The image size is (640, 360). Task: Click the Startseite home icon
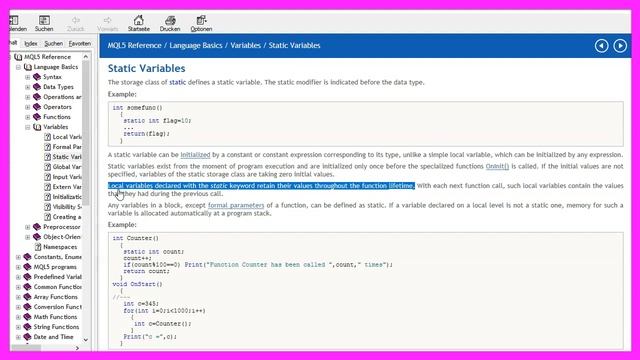139,20
